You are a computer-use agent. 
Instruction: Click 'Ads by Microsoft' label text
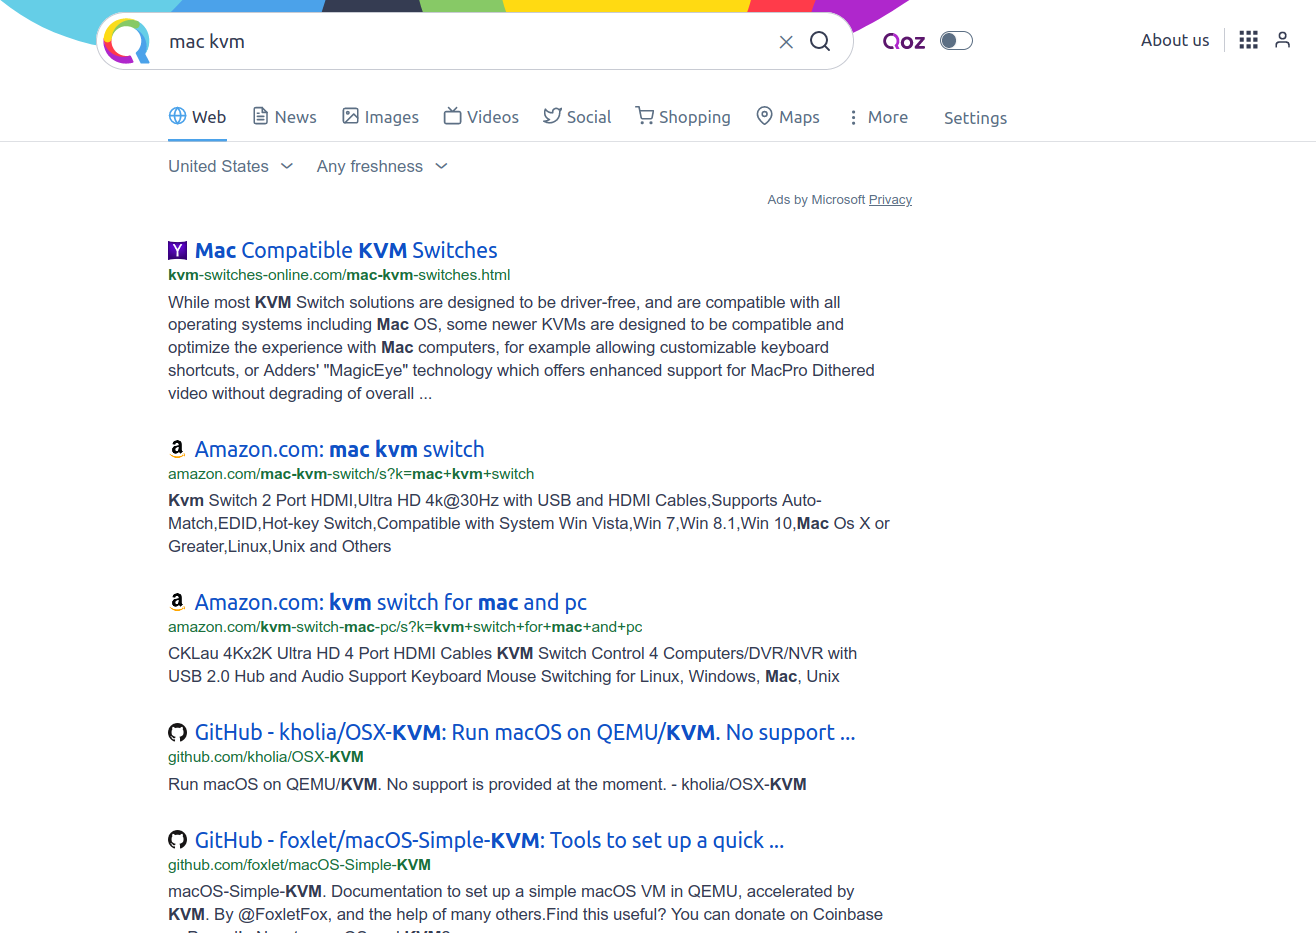816,200
